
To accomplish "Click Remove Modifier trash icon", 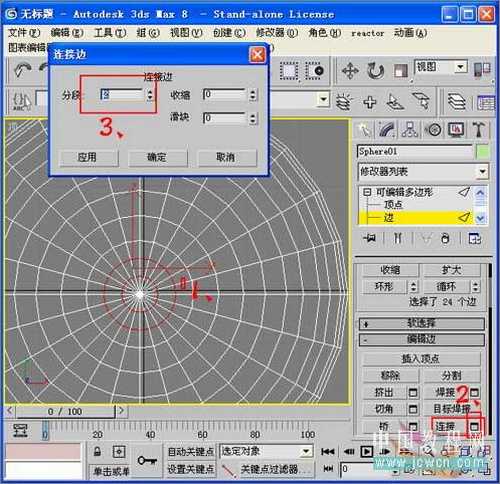I will [x=445, y=238].
